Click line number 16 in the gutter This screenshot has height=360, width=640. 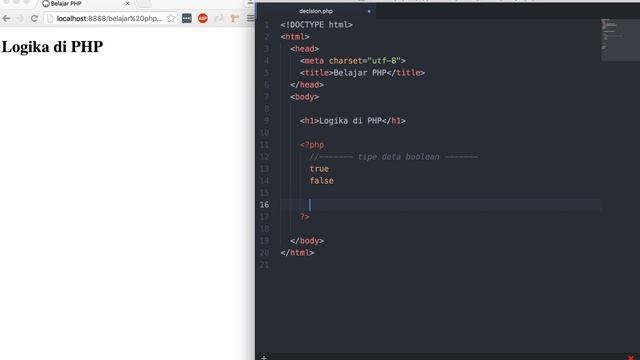click(x=264, y=205)
